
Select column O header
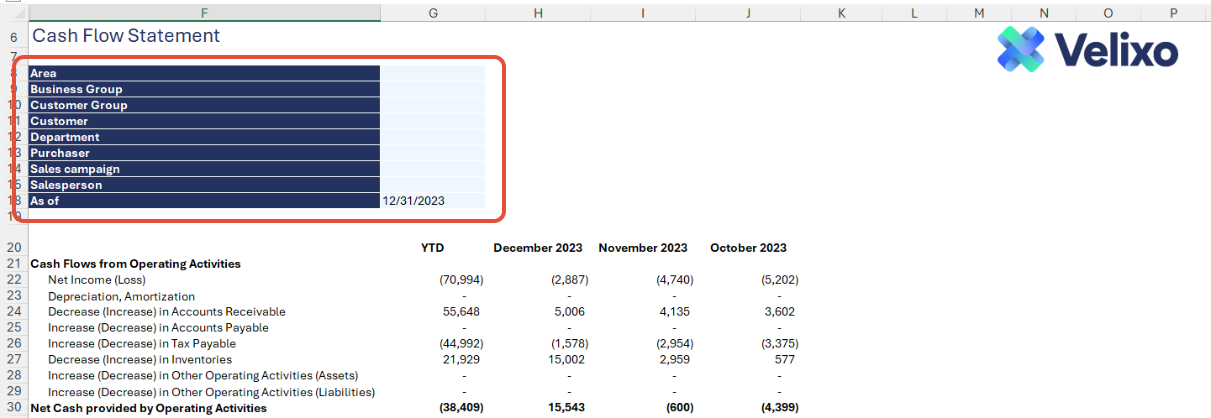click(1109, 12)
